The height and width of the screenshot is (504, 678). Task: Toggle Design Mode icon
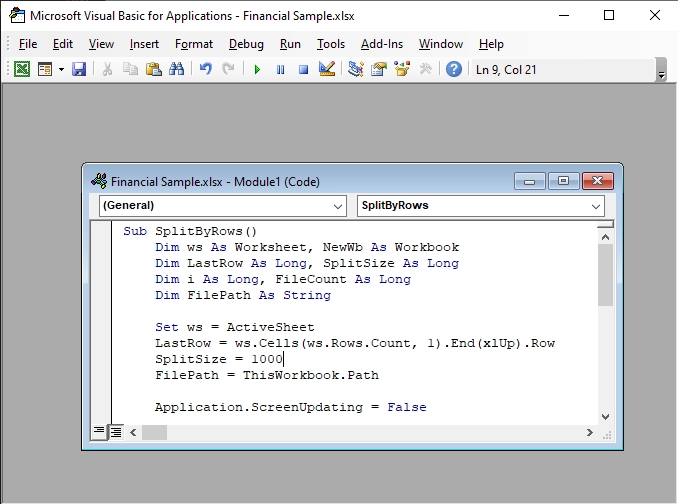pyautogui.click(x=327, y=69)
